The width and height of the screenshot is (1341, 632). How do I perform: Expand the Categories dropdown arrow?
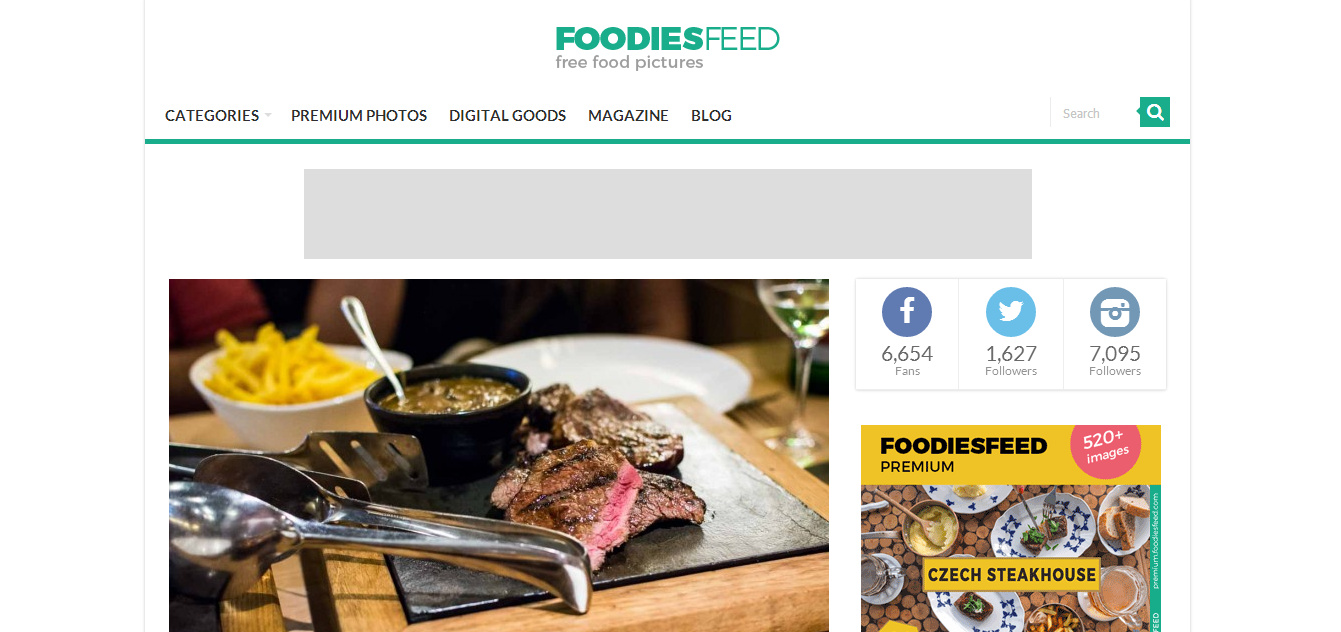(x=268, y=116)
